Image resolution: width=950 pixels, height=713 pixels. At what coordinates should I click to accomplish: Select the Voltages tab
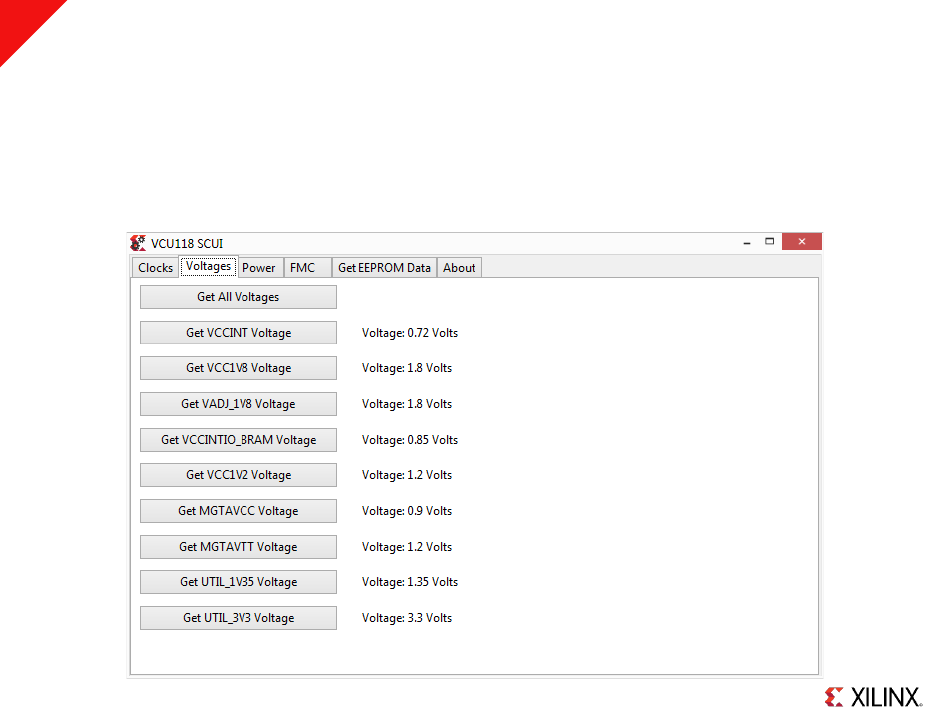pos(208,266)
